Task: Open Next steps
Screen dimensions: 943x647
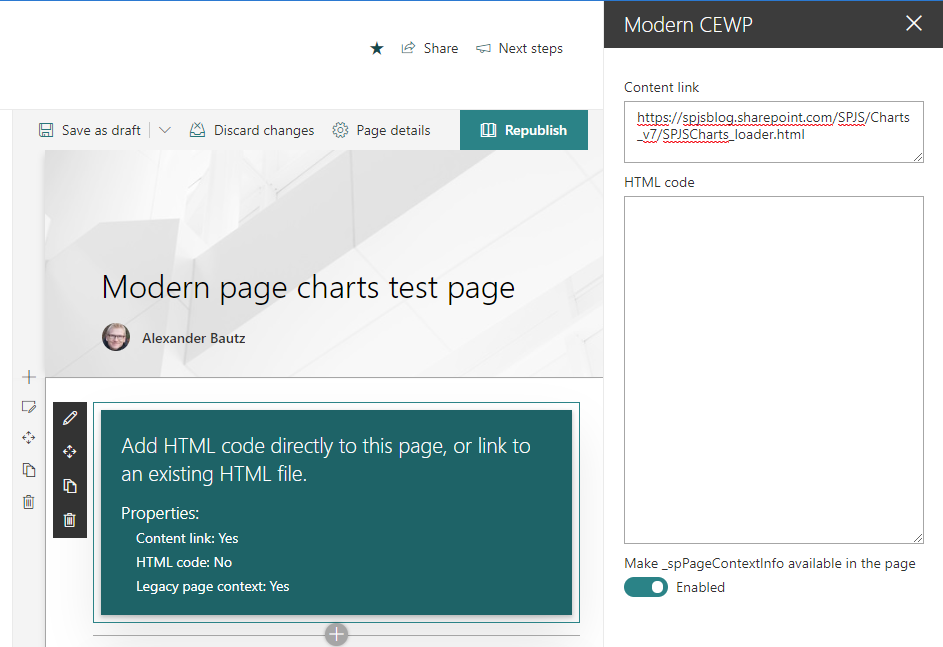Action: (x=519, y=48)
